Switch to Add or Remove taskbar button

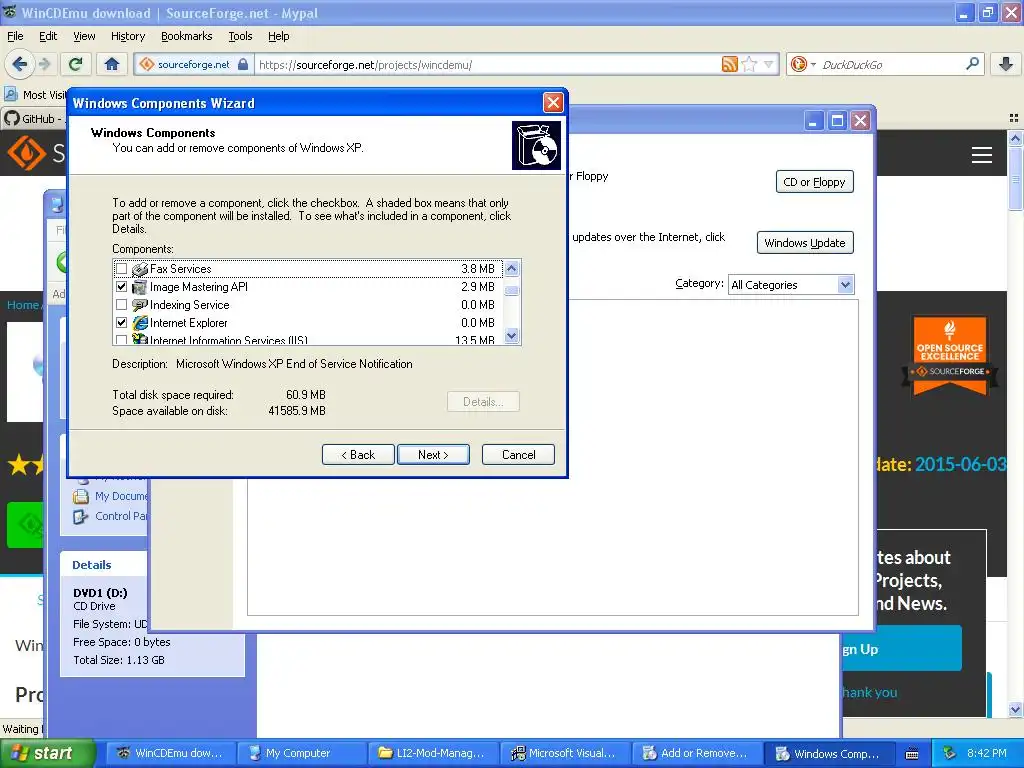click(697, 754)
